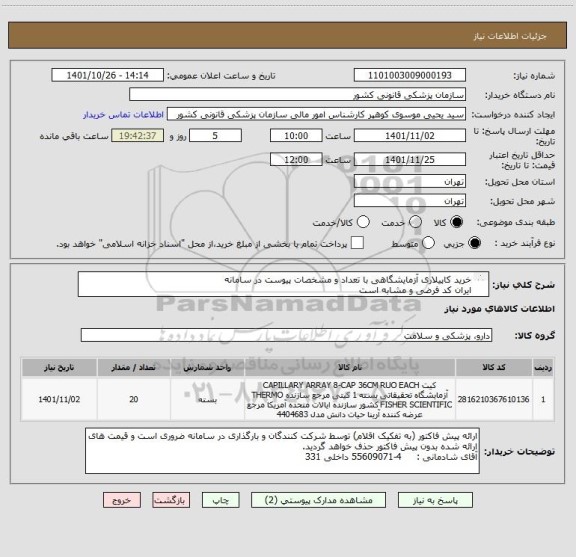Choose متوسط purchase process option
The image size is (576, 557).
pos(428,243)
